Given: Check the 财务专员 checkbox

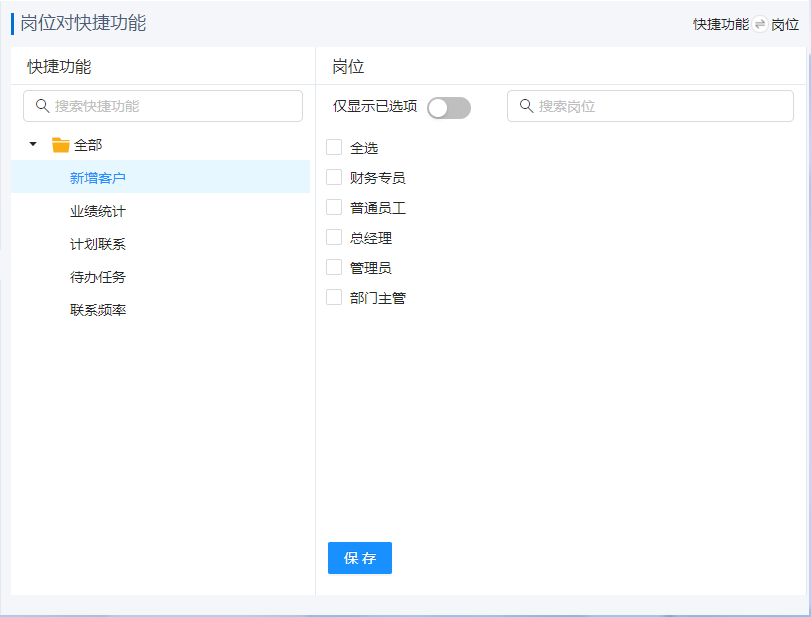Looking at the screenshot, I should (334, 178).
